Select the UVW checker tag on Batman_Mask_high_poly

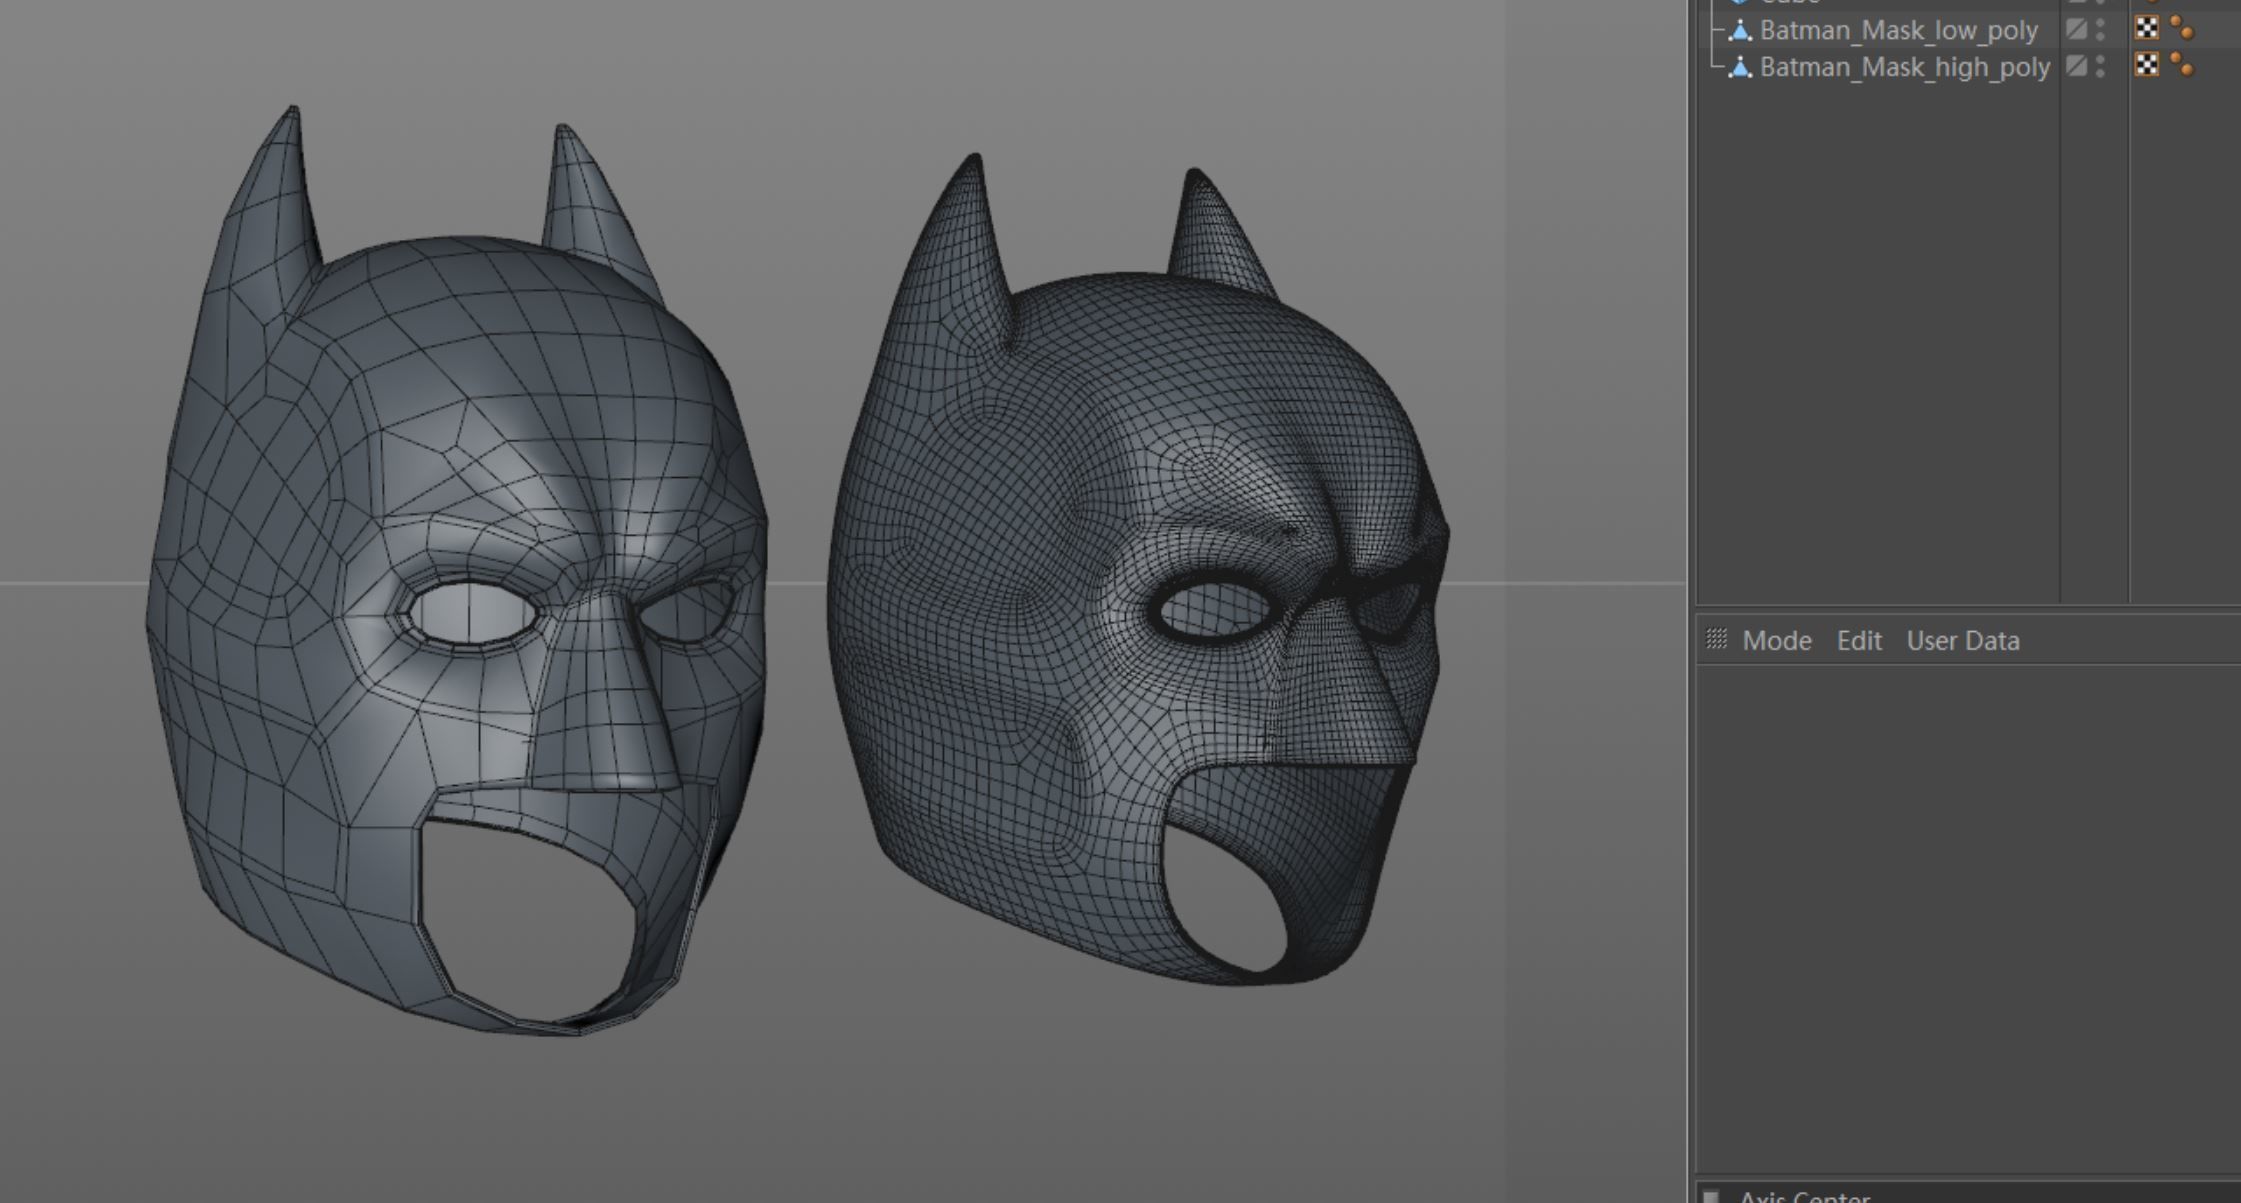click(x=2146, y=65)
